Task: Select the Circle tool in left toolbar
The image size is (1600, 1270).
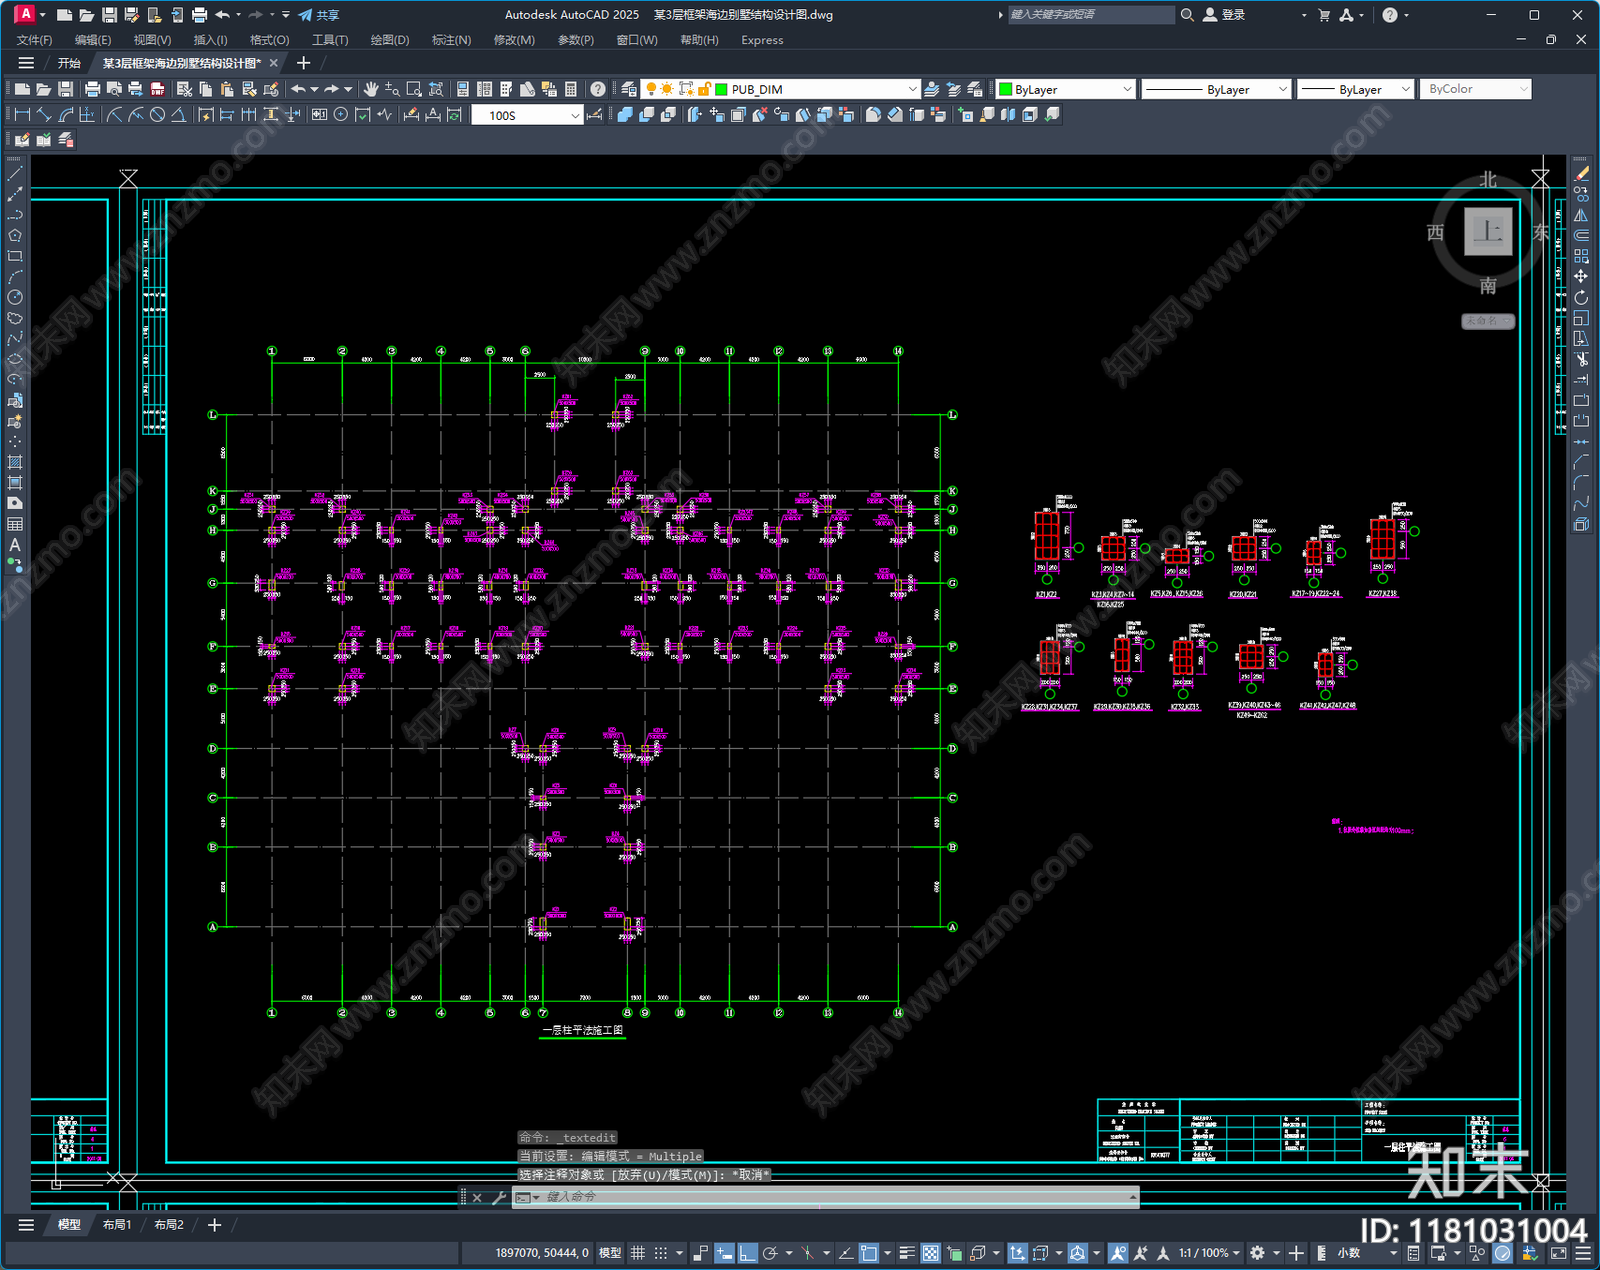Action: click(x=15, y=297)
